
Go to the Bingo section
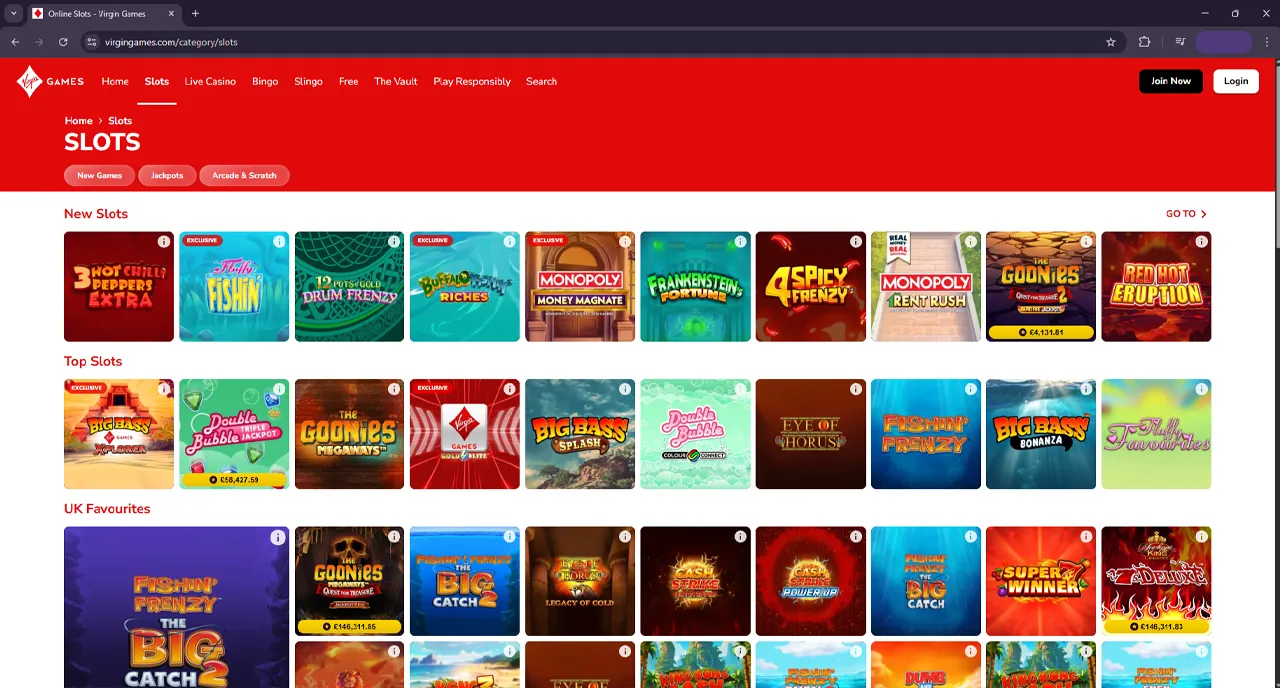265,81
